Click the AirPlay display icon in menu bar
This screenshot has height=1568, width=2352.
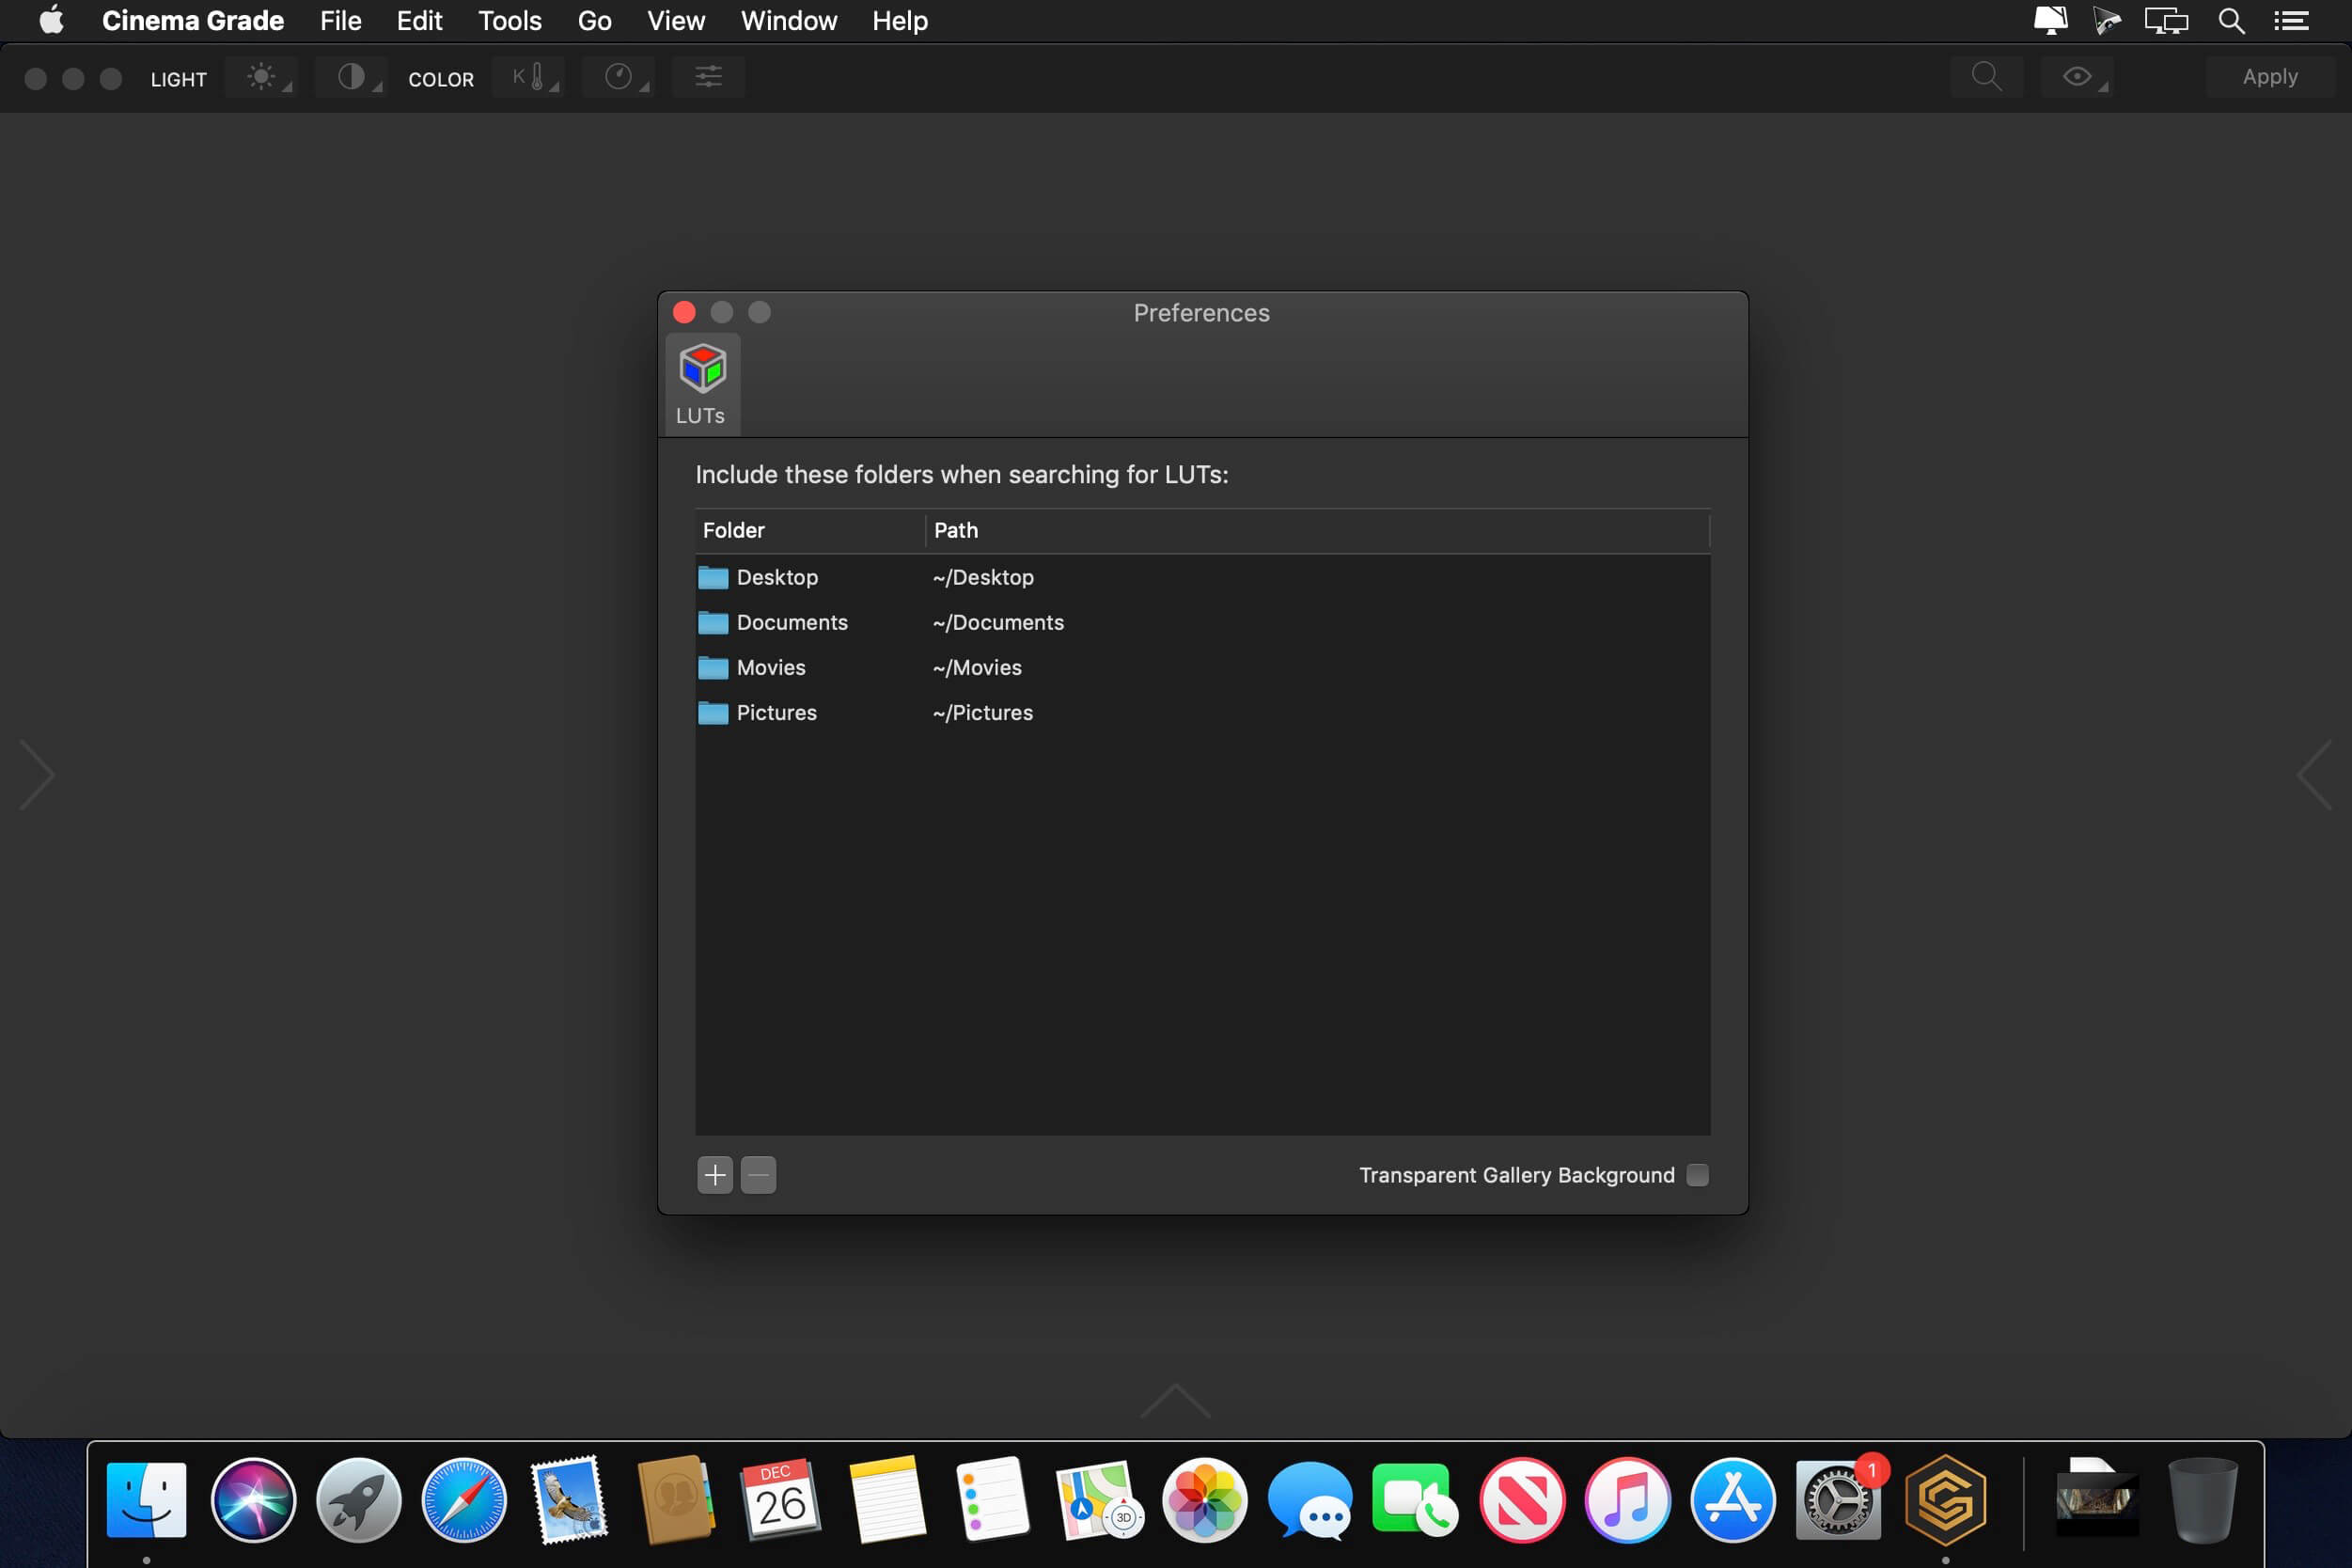tap(2050, 21)
